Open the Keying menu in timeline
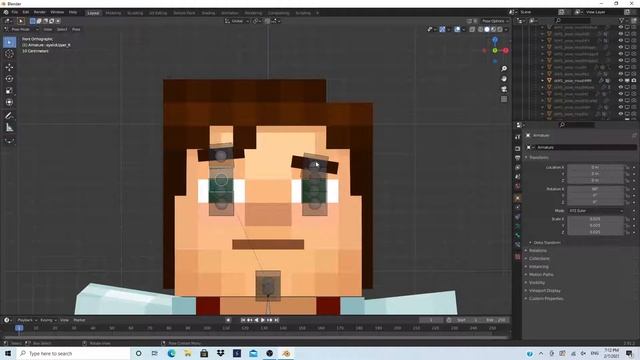The image size is (640, 360). (x=48, y=320)
